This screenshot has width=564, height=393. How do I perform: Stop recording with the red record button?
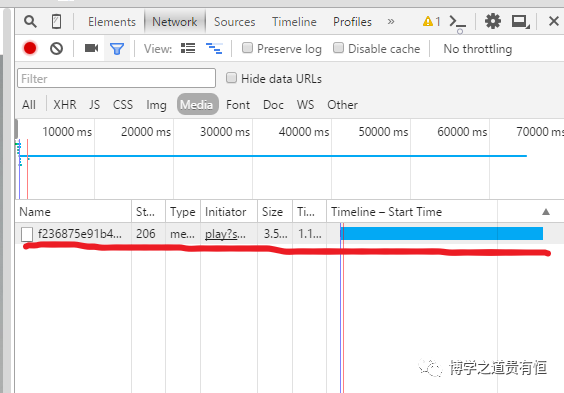click(30, 48)
